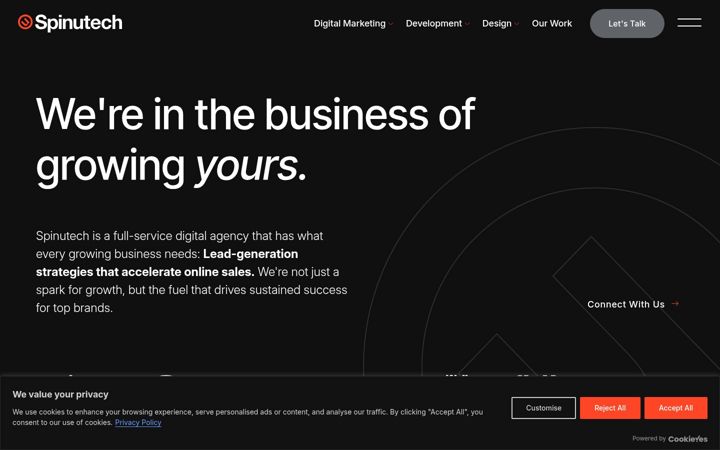Click the Let's Talk button
The image size is (720, 450).
tap(627, 23)
